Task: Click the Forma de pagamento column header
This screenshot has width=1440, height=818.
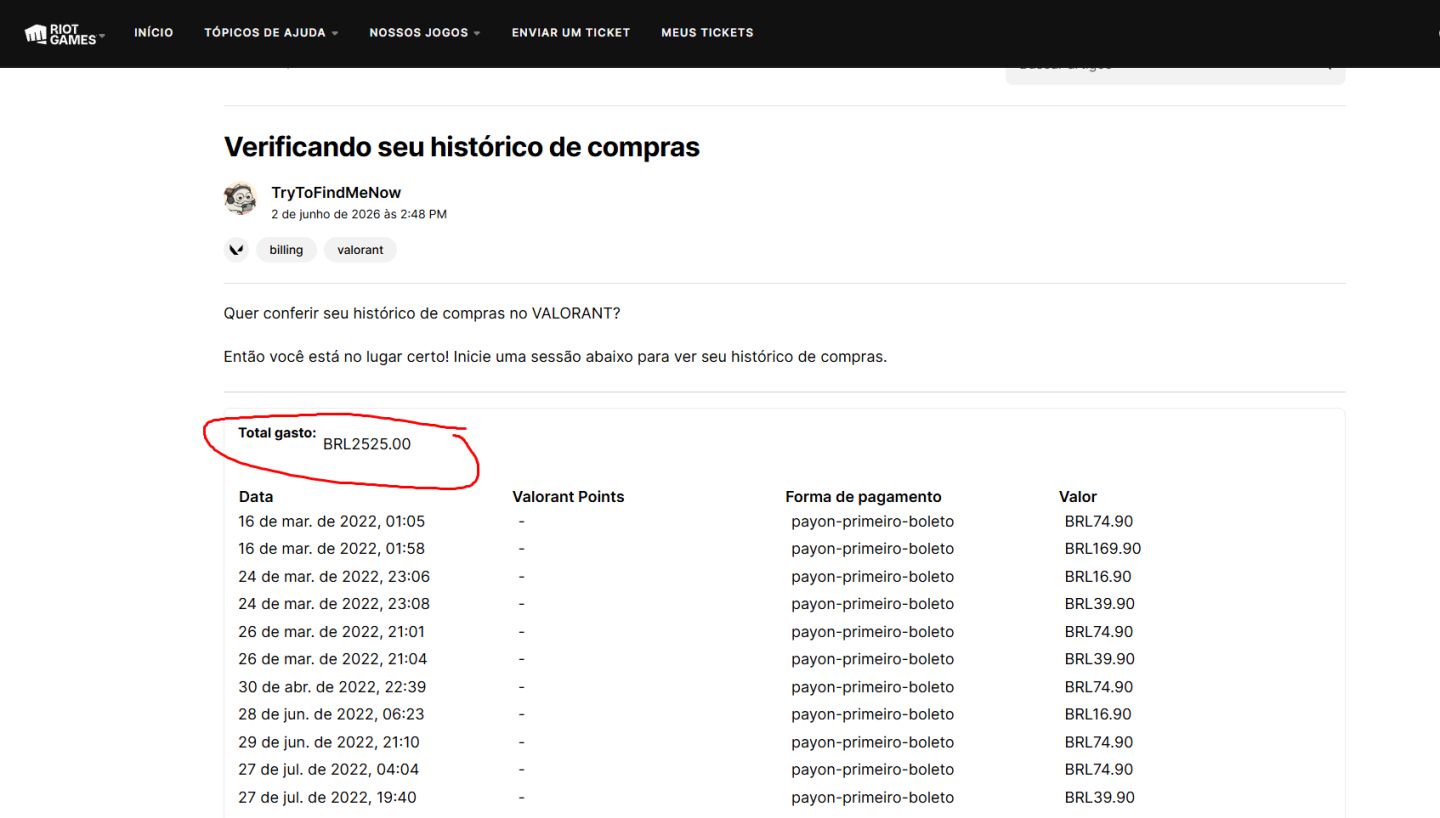Action: 863,497
